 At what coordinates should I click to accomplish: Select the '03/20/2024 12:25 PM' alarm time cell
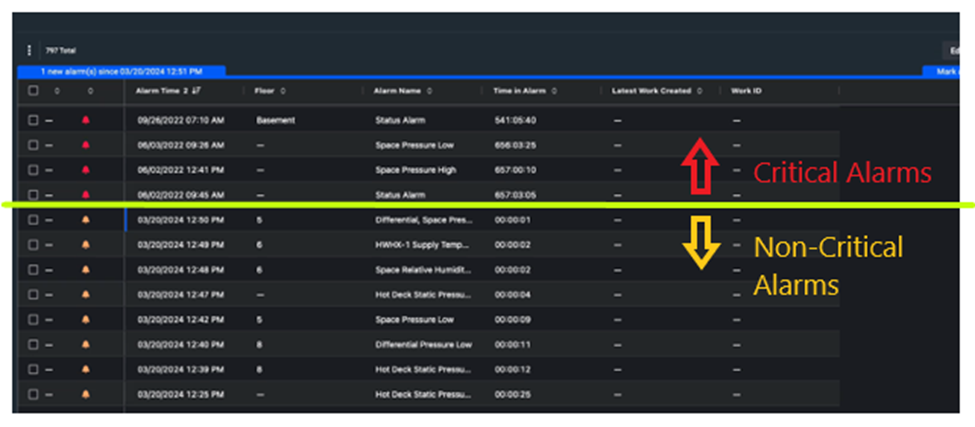coord(180,394)
